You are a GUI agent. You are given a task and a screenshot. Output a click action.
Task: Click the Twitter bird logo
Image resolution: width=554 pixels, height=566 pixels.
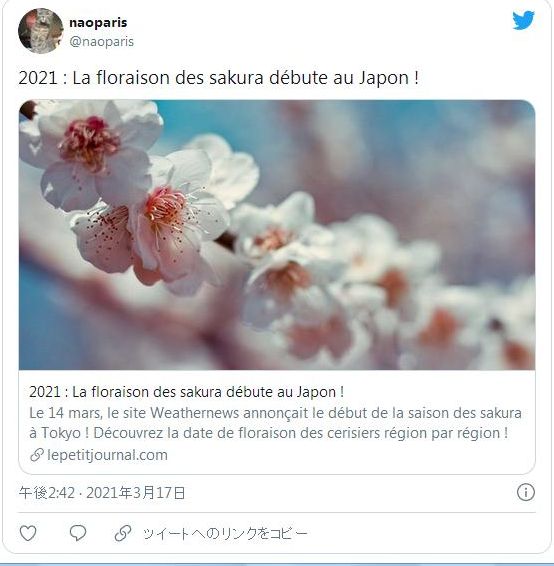pyautogui.click(x=523, y=20)
